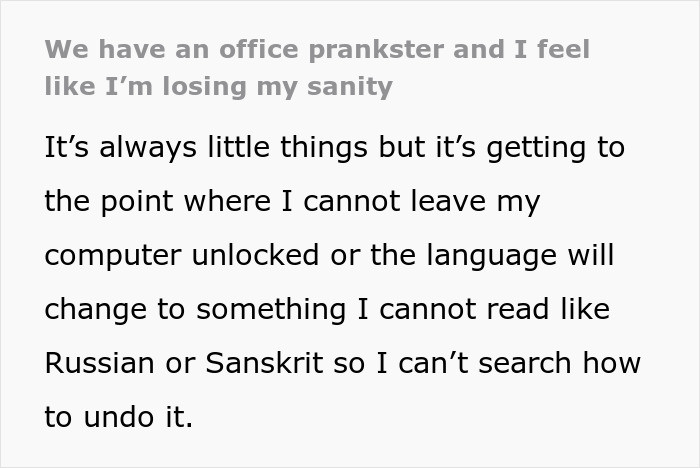The image size is (700, 468).
Task: Click the word "computer" in the paragraph
Action: pyautogui.click(x=113, y=256)
